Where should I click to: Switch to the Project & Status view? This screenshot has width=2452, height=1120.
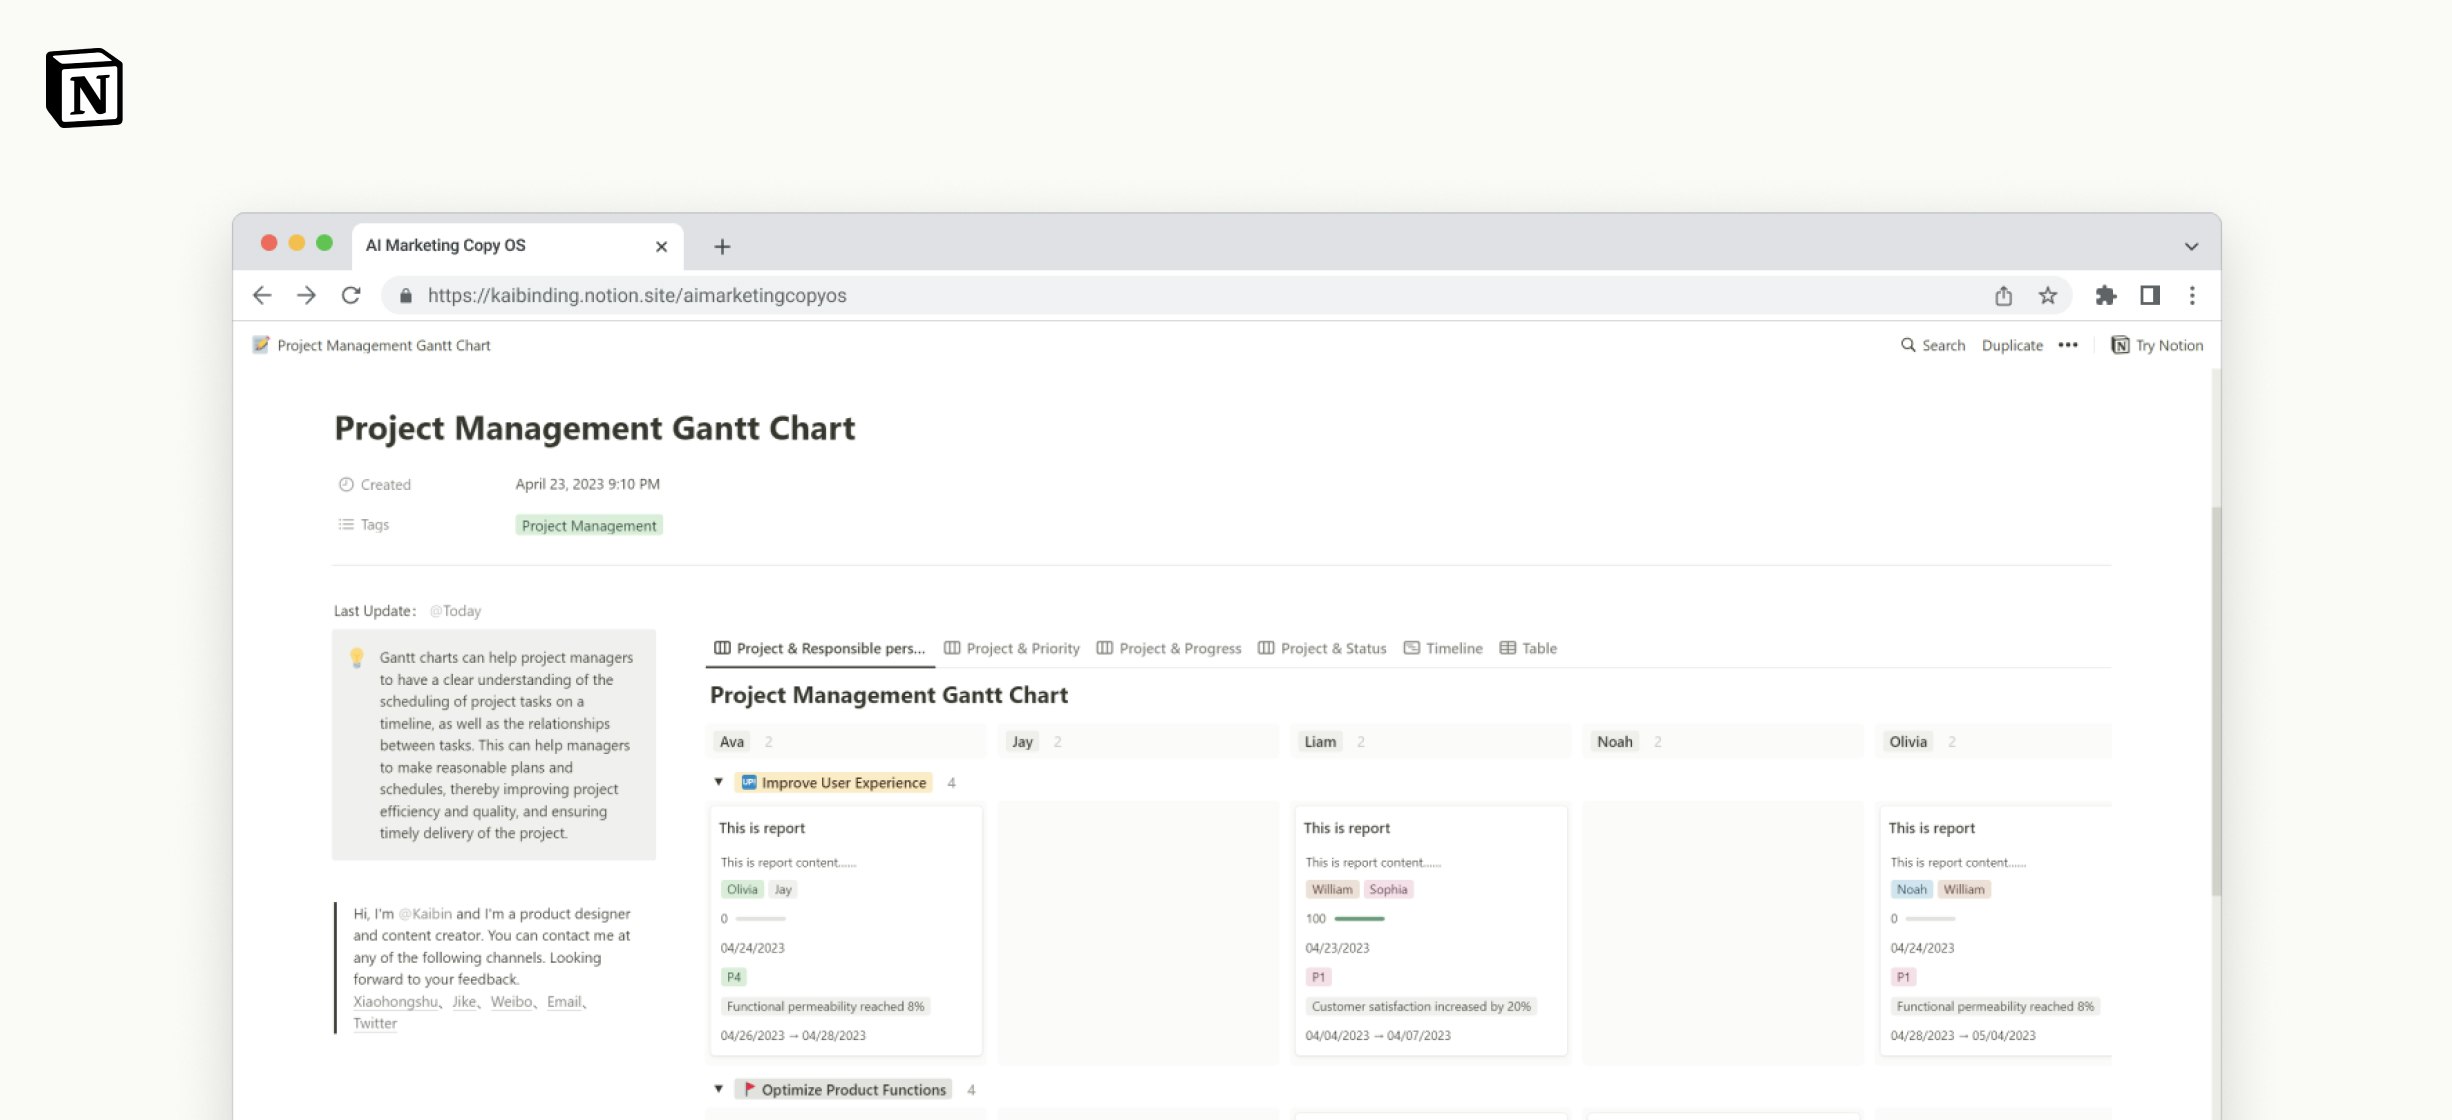coord(1322,648)
